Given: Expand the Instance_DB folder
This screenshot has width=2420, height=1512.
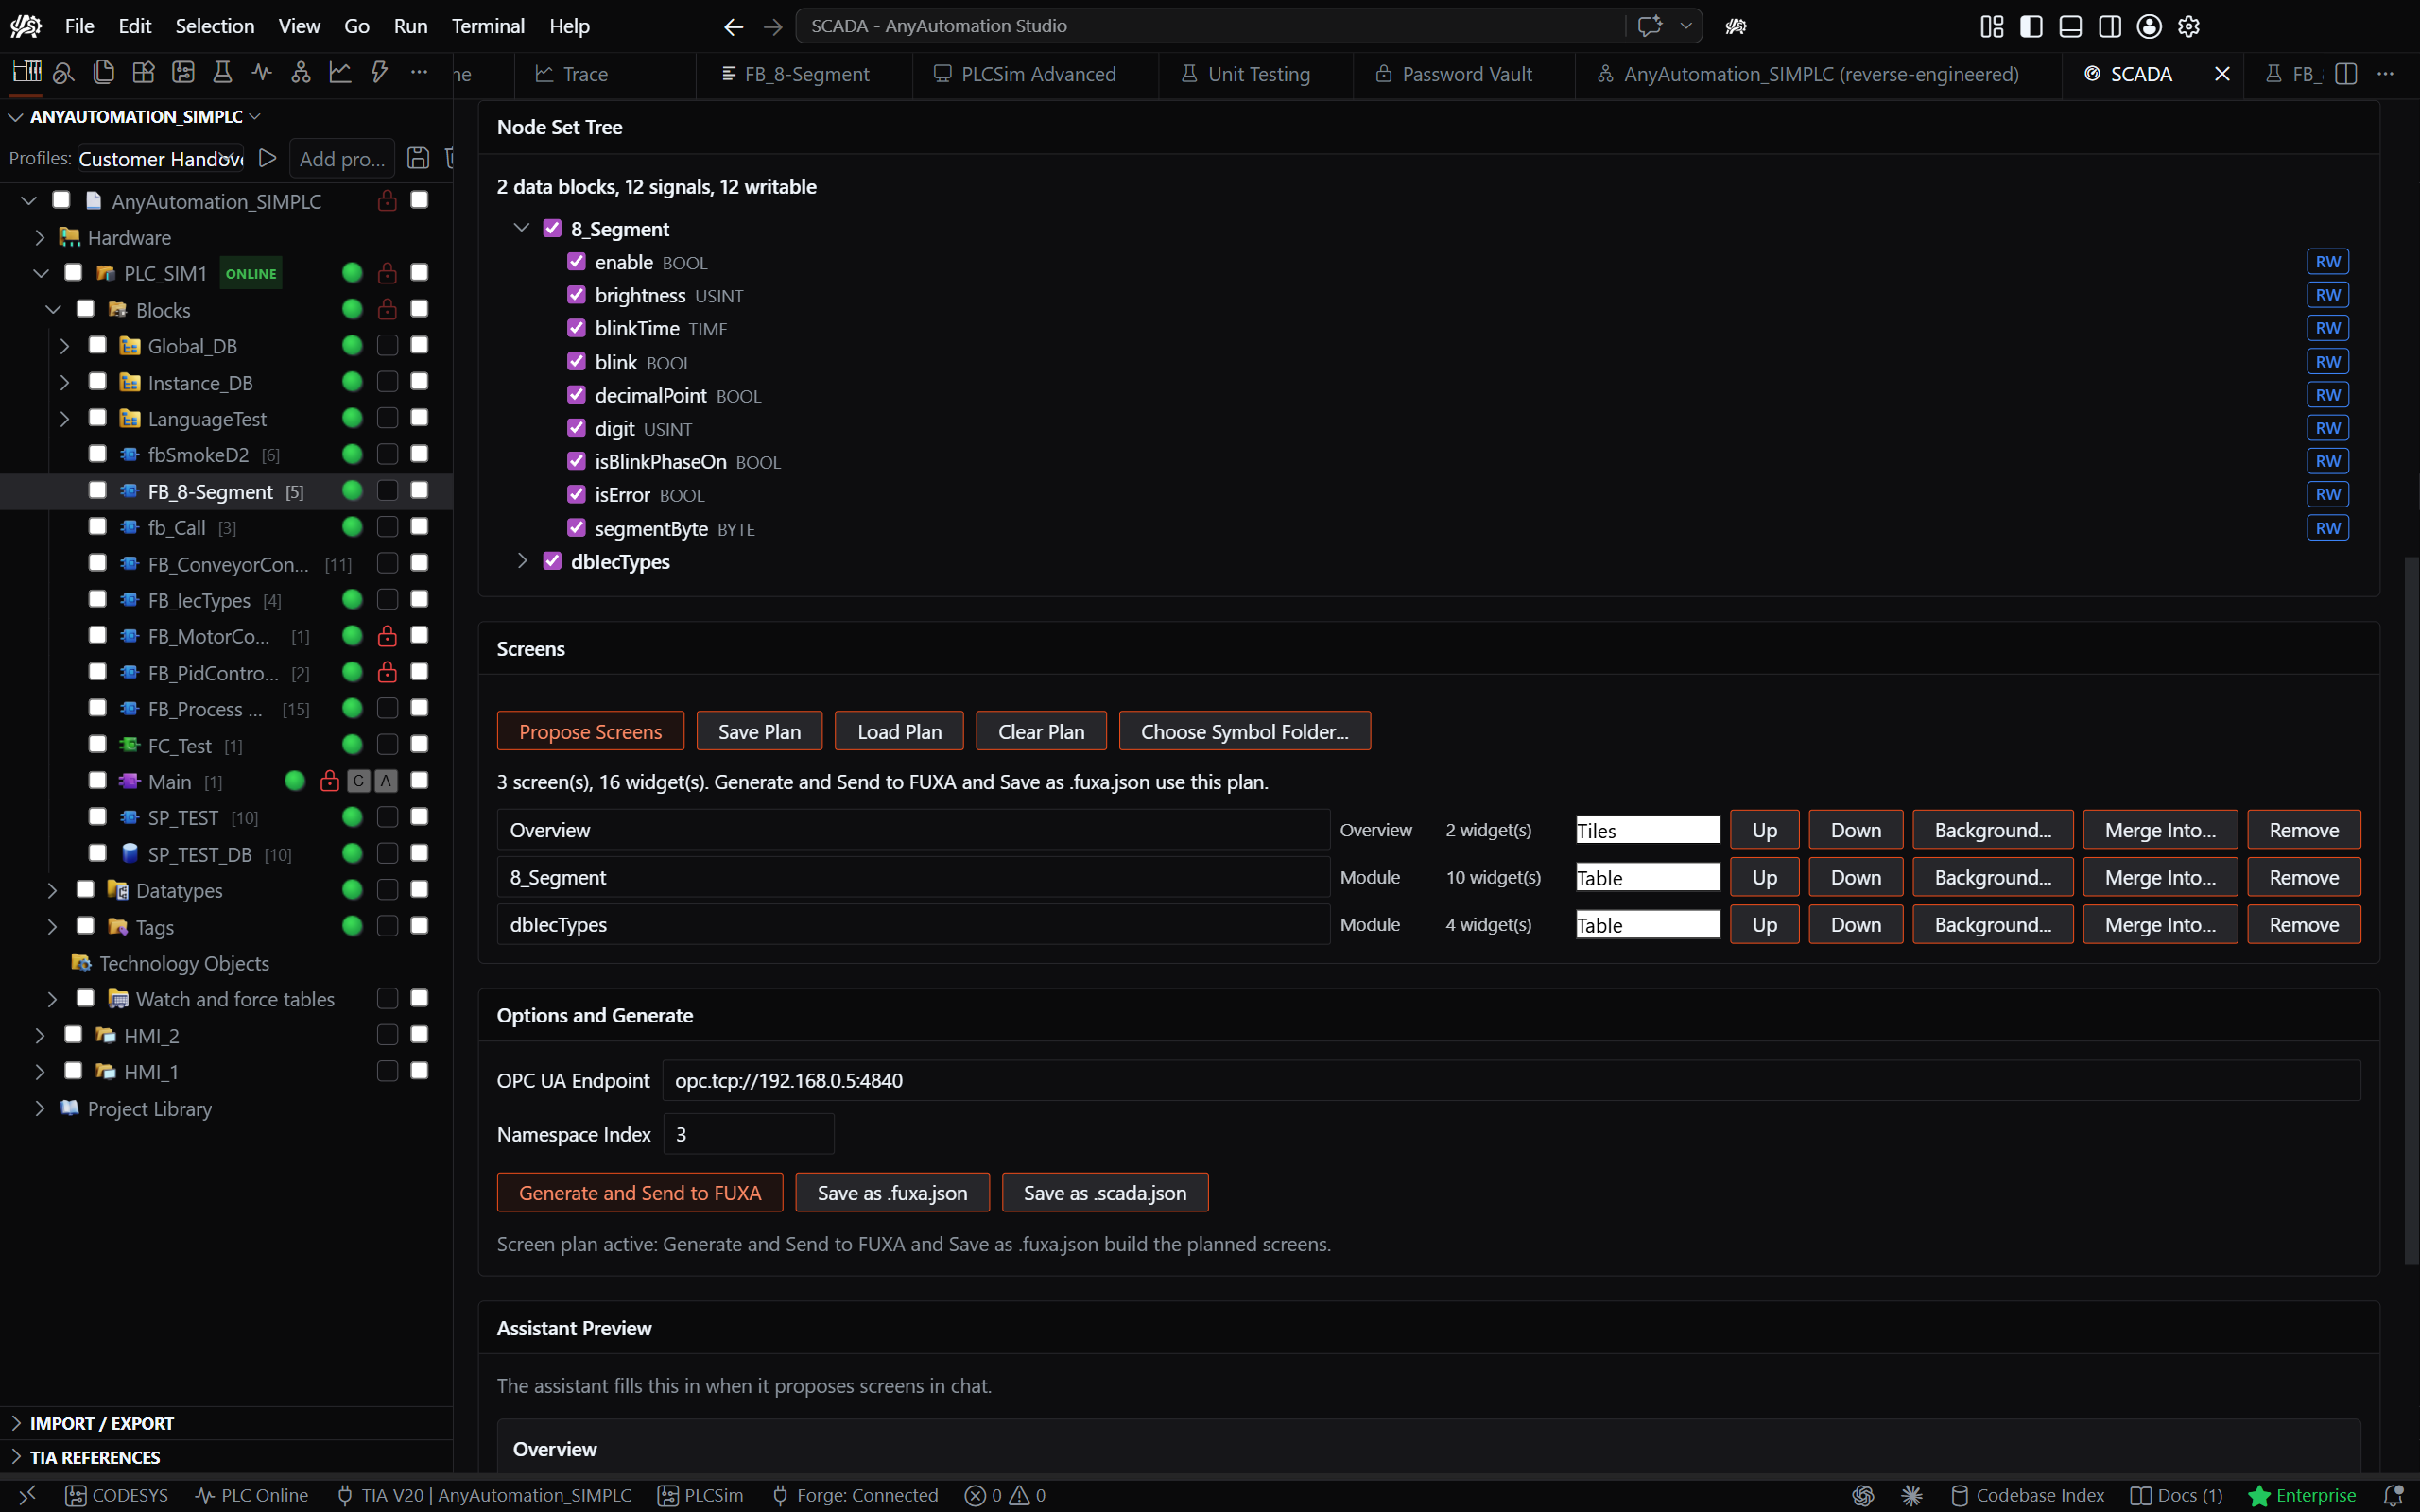Looking at the screenshot, I should [64, 382].
